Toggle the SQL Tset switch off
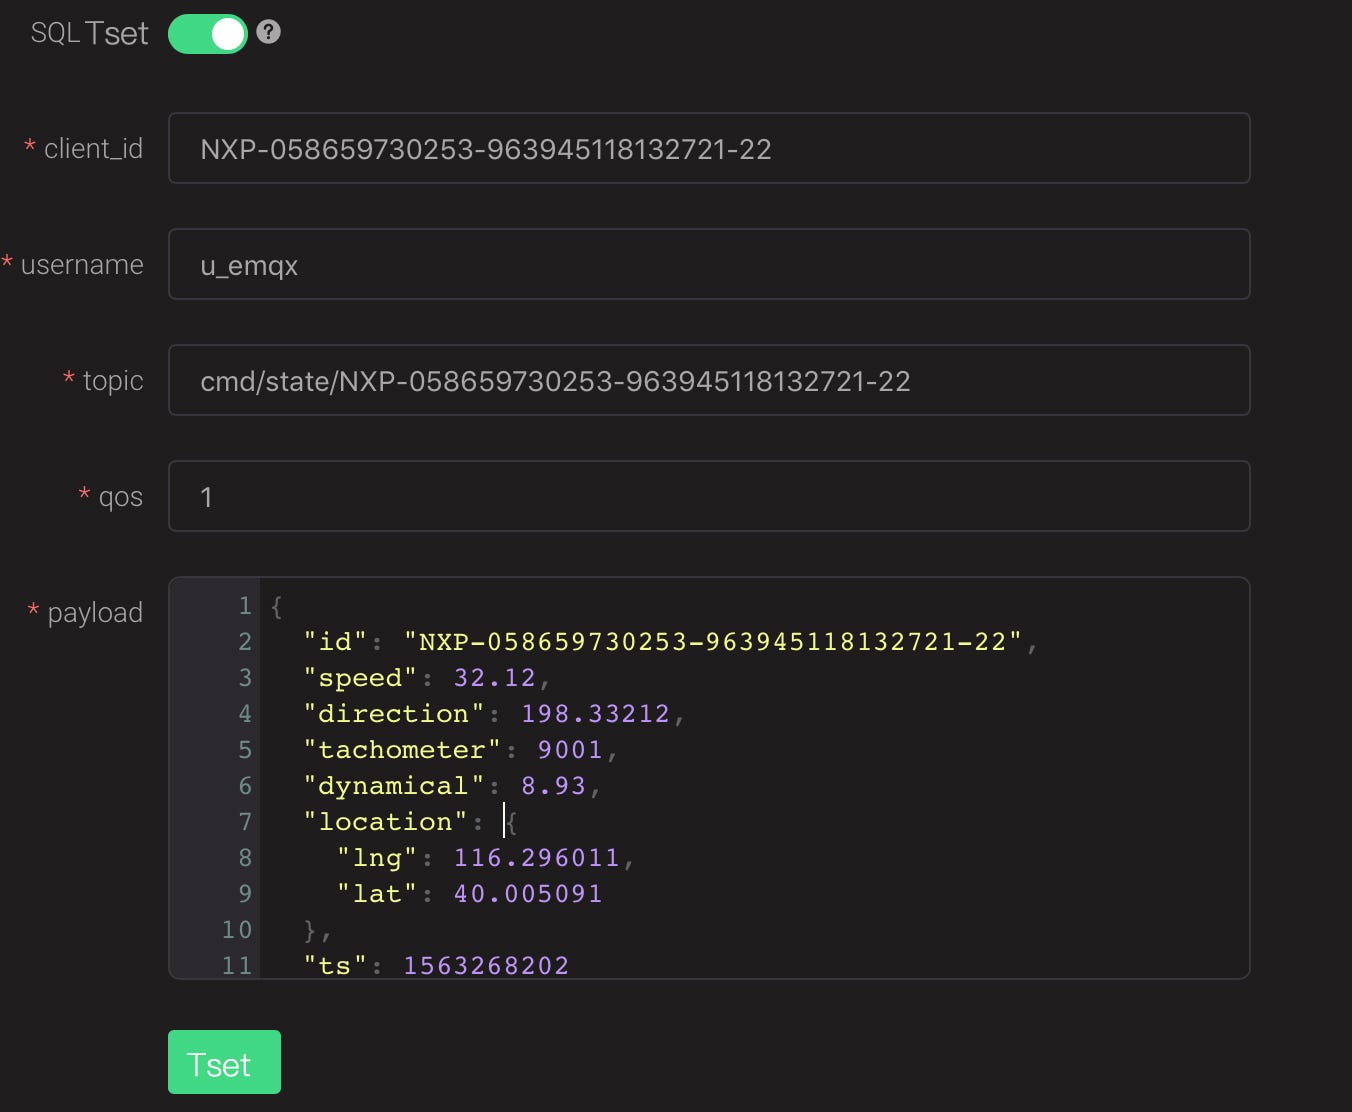Viewport: 1352px width, 1112px height. coord(208,34)
